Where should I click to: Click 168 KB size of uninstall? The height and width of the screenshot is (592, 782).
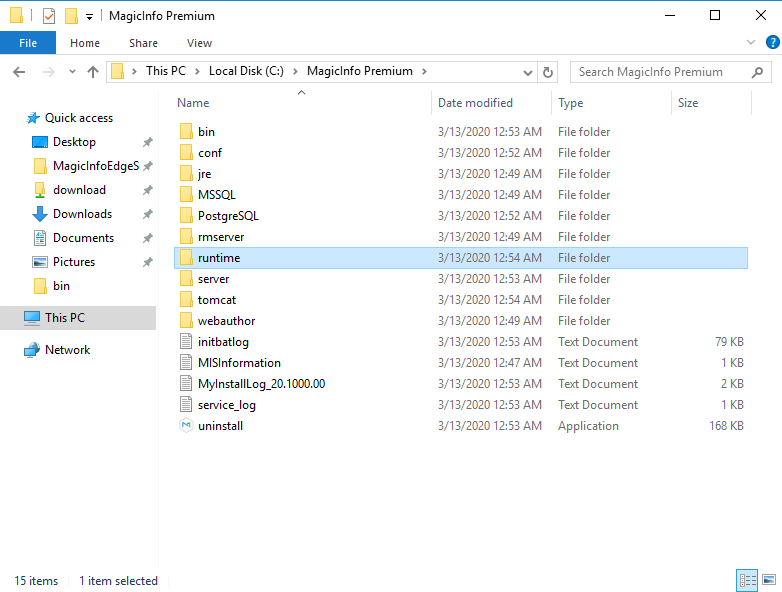pyautogui.click(x=726, y=426)
